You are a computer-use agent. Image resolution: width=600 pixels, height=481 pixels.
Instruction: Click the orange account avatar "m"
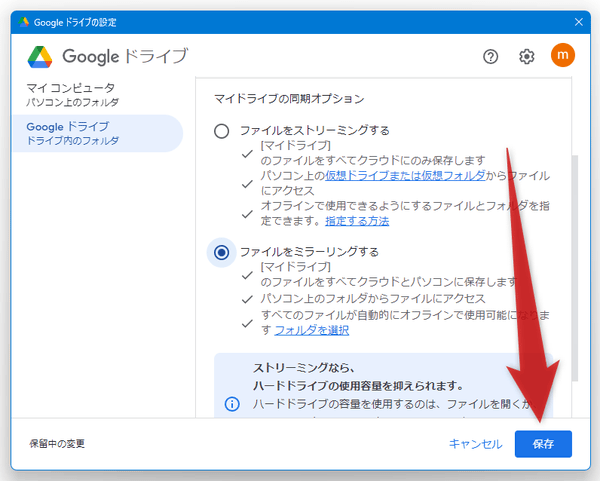pos(563,56)
